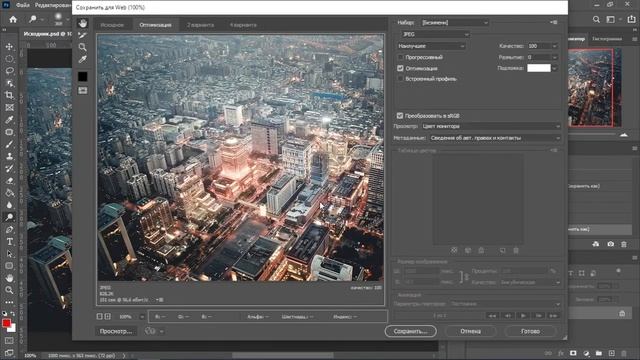
Task: Open the Подложка matte color dropdown arrow
Action: 555,68
